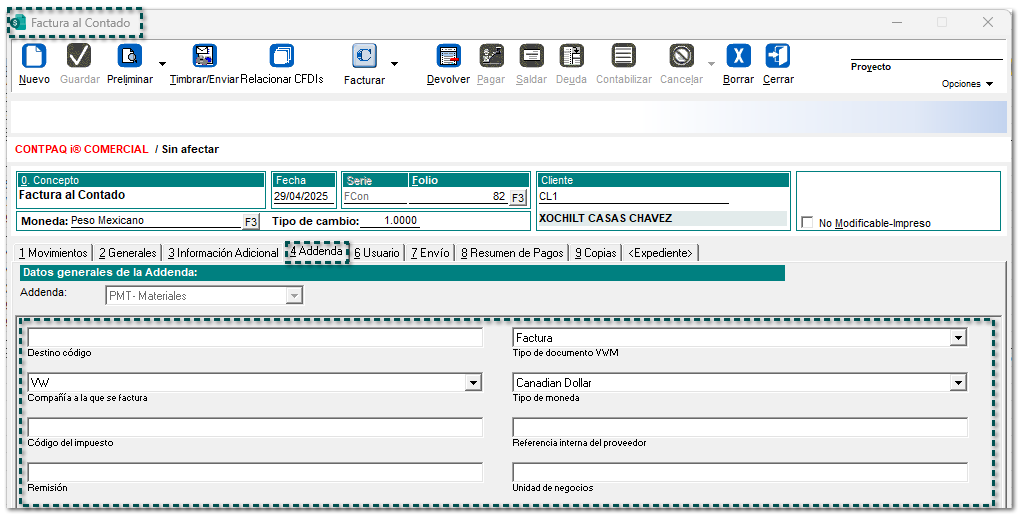Click the Facturar toolbar icon
Image resolution: width=1021 pixels, height=518 pixels.
pyautogui.click(x=364, y=57)
